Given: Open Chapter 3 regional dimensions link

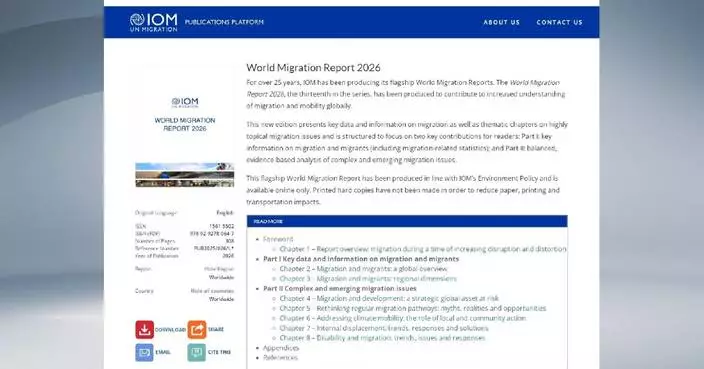Looking at the screenshot, I should pos(368,279).
